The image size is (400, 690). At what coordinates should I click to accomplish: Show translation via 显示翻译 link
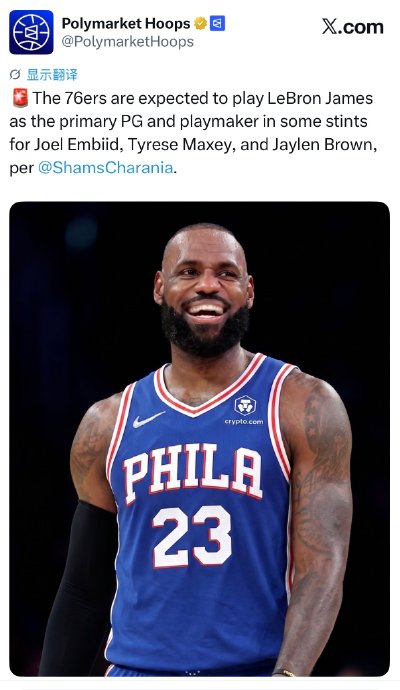pos(52,75)
